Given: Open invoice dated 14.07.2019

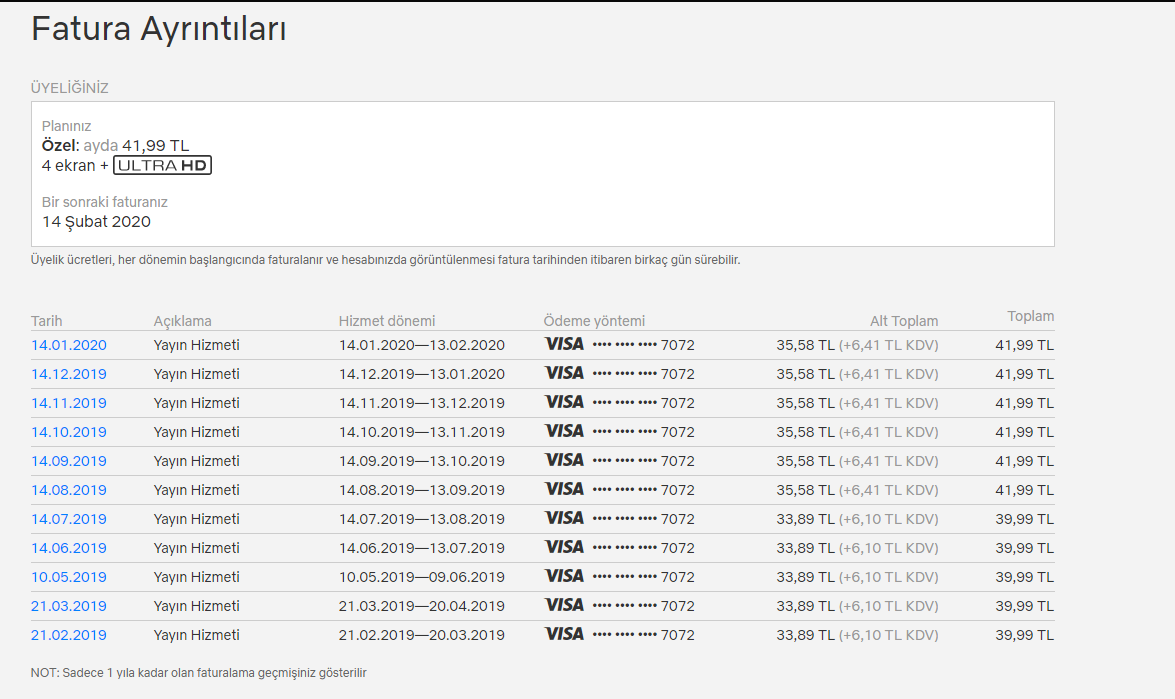Looking at the screenshot, I should point(68,519).
